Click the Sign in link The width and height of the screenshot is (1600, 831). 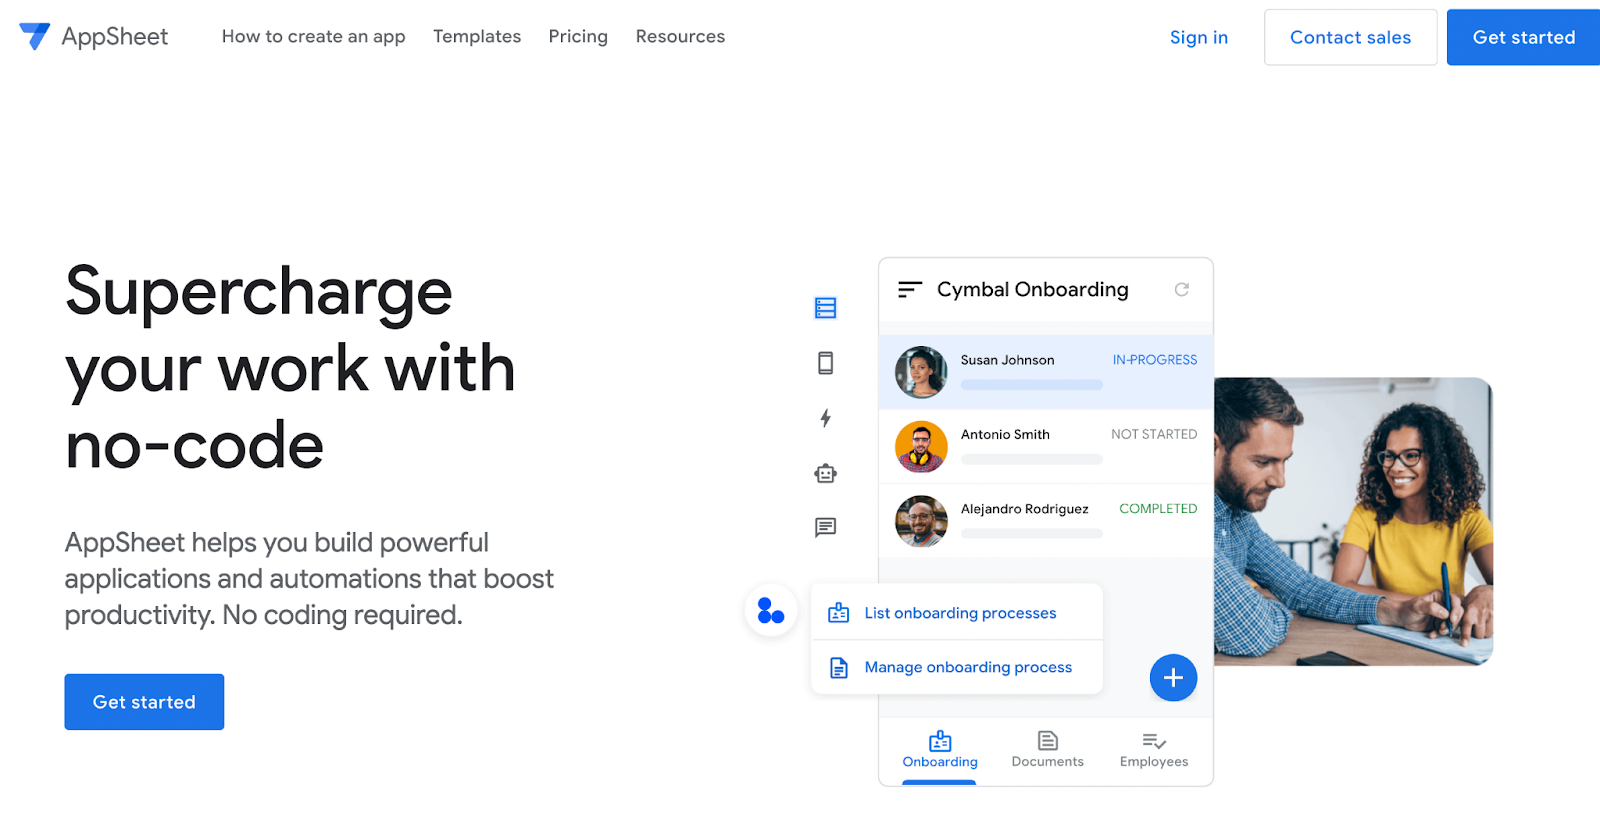1198,38
